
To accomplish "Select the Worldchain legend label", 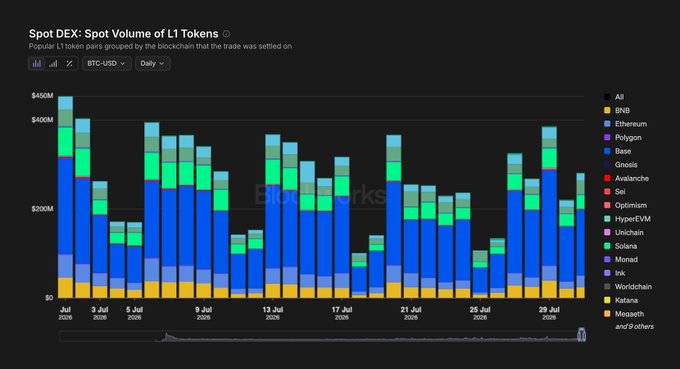I will [633, 287].
